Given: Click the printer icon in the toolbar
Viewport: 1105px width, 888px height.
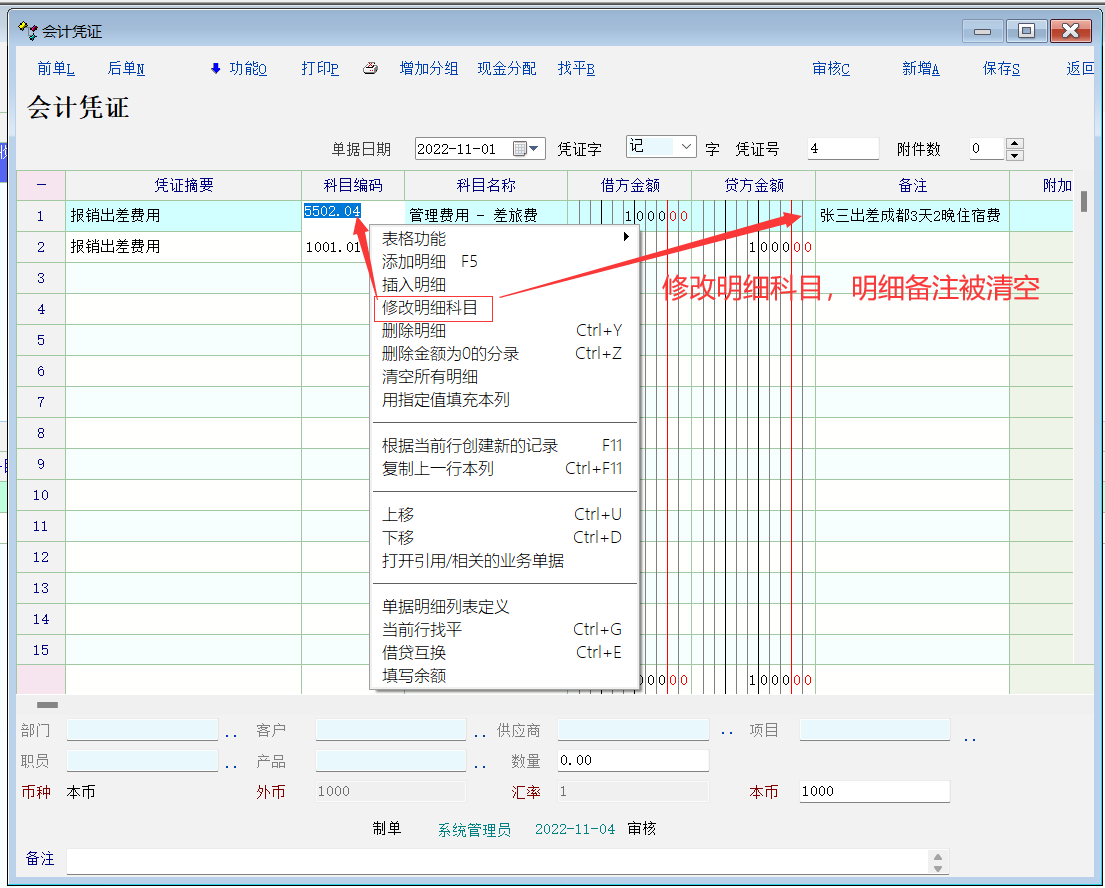Looking at the screenshot, I should [x=370, y=69].
